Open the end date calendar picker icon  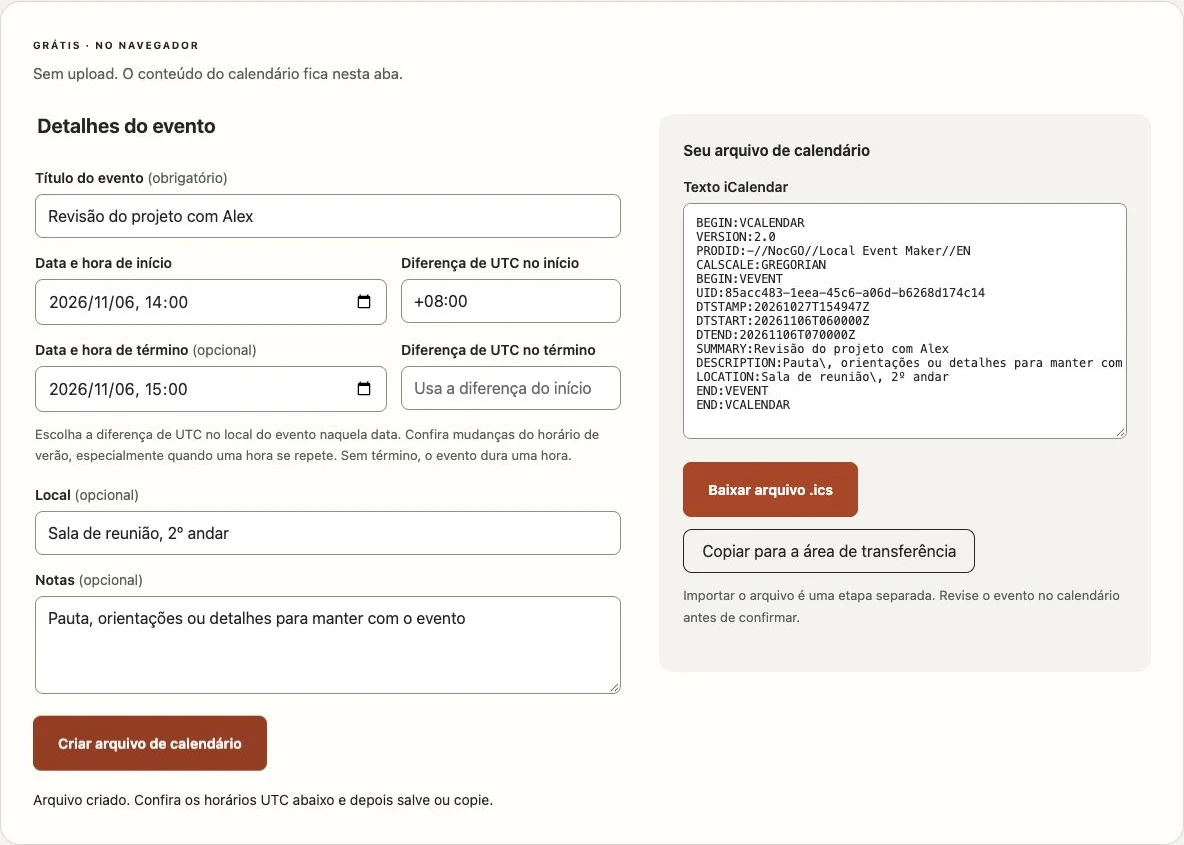point(364,389)
